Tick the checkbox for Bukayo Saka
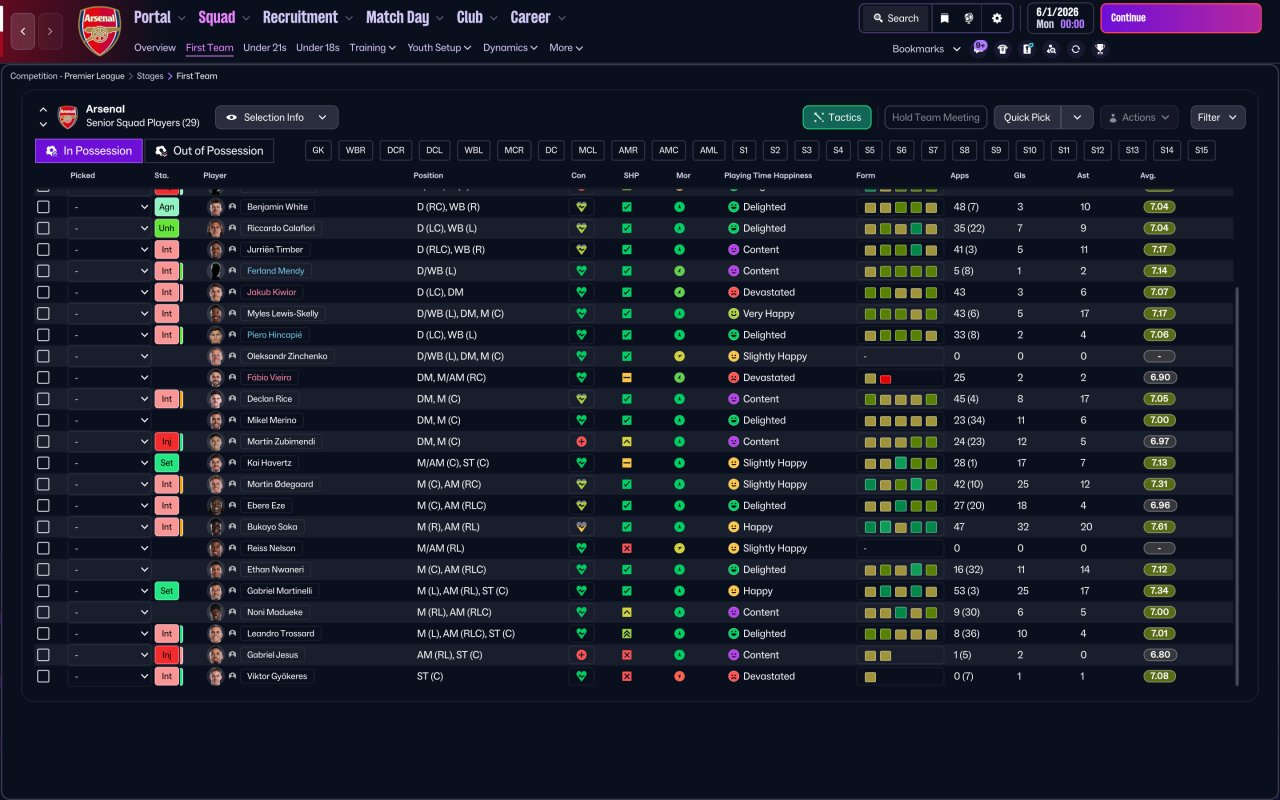Screen dimensions: 1280x800 (43, 527)
